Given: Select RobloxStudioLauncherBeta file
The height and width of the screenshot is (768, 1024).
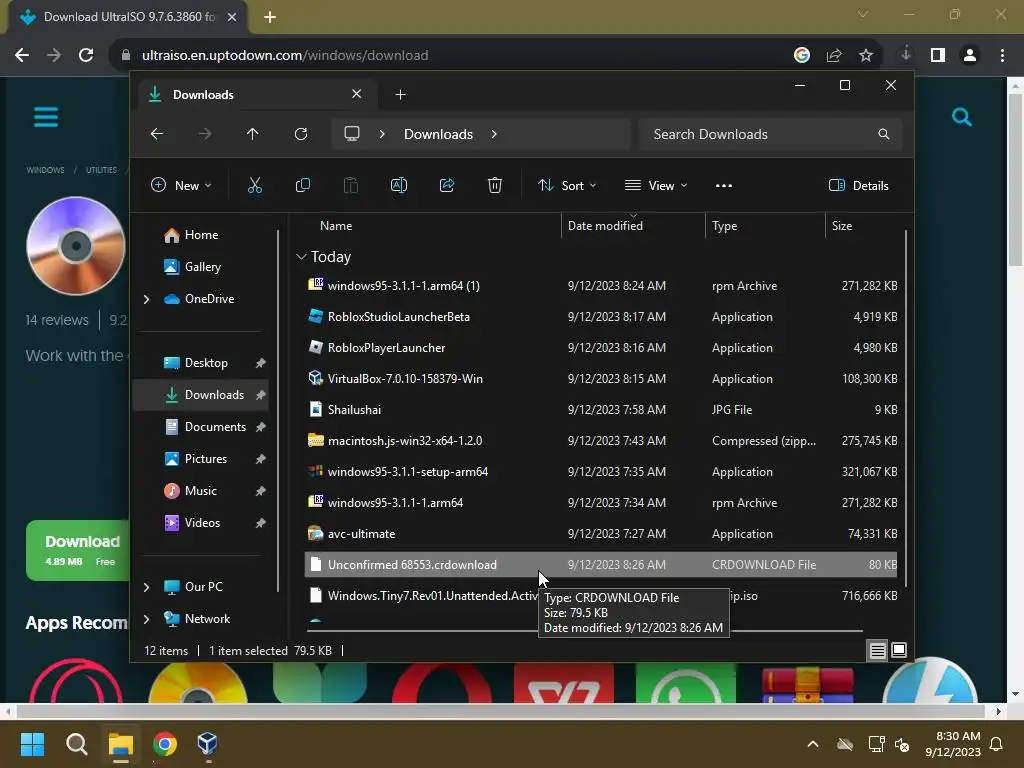Looking at the screenshot, I should 398,317.
